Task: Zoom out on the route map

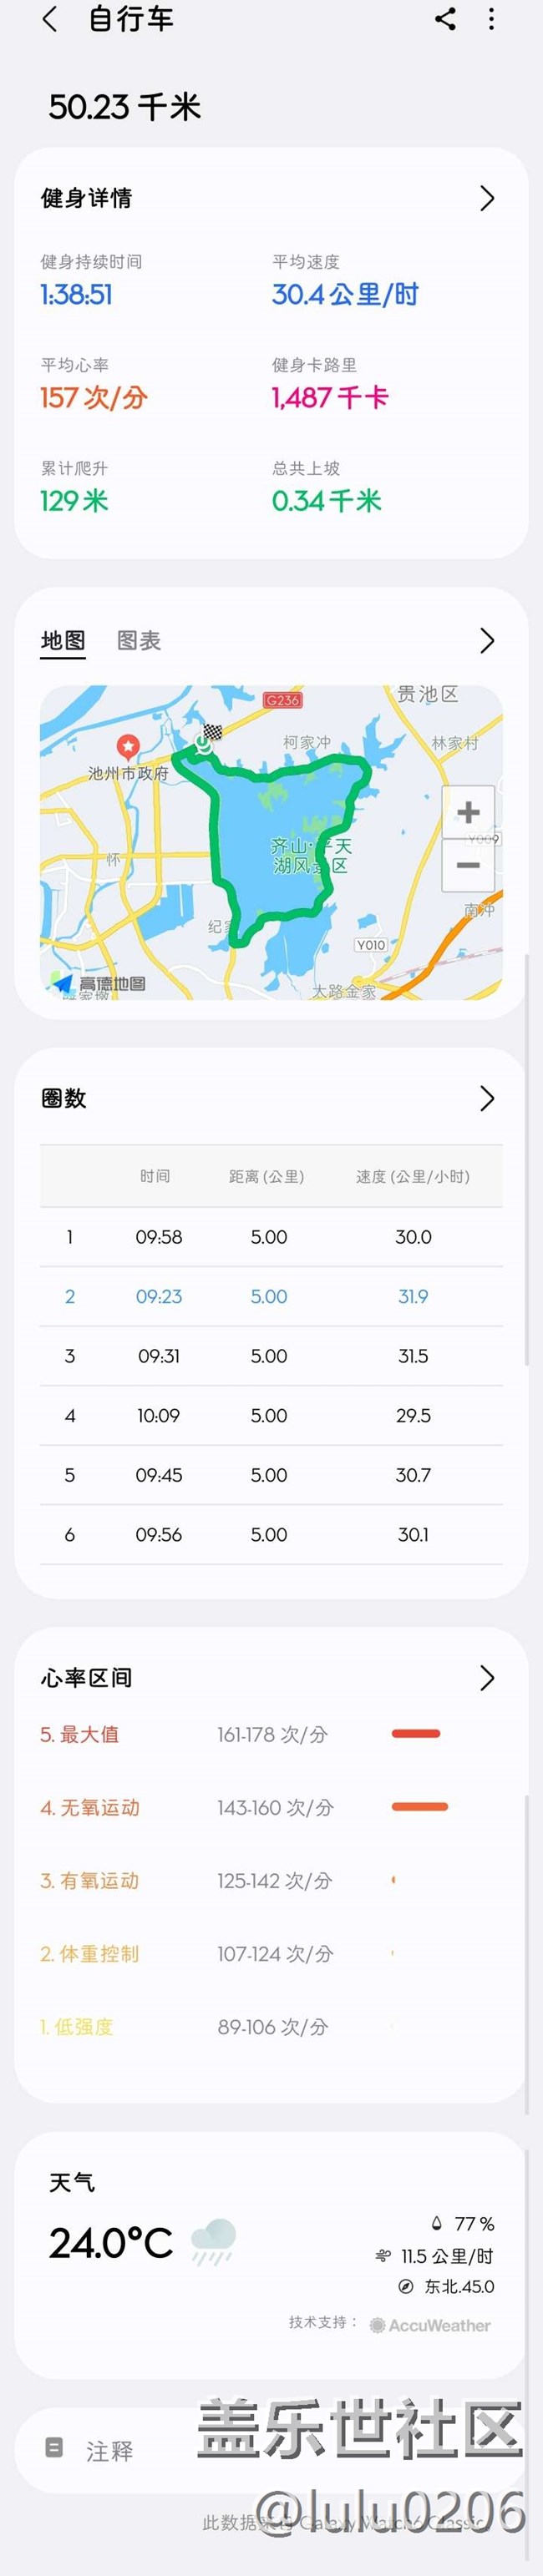Action: 468,865
